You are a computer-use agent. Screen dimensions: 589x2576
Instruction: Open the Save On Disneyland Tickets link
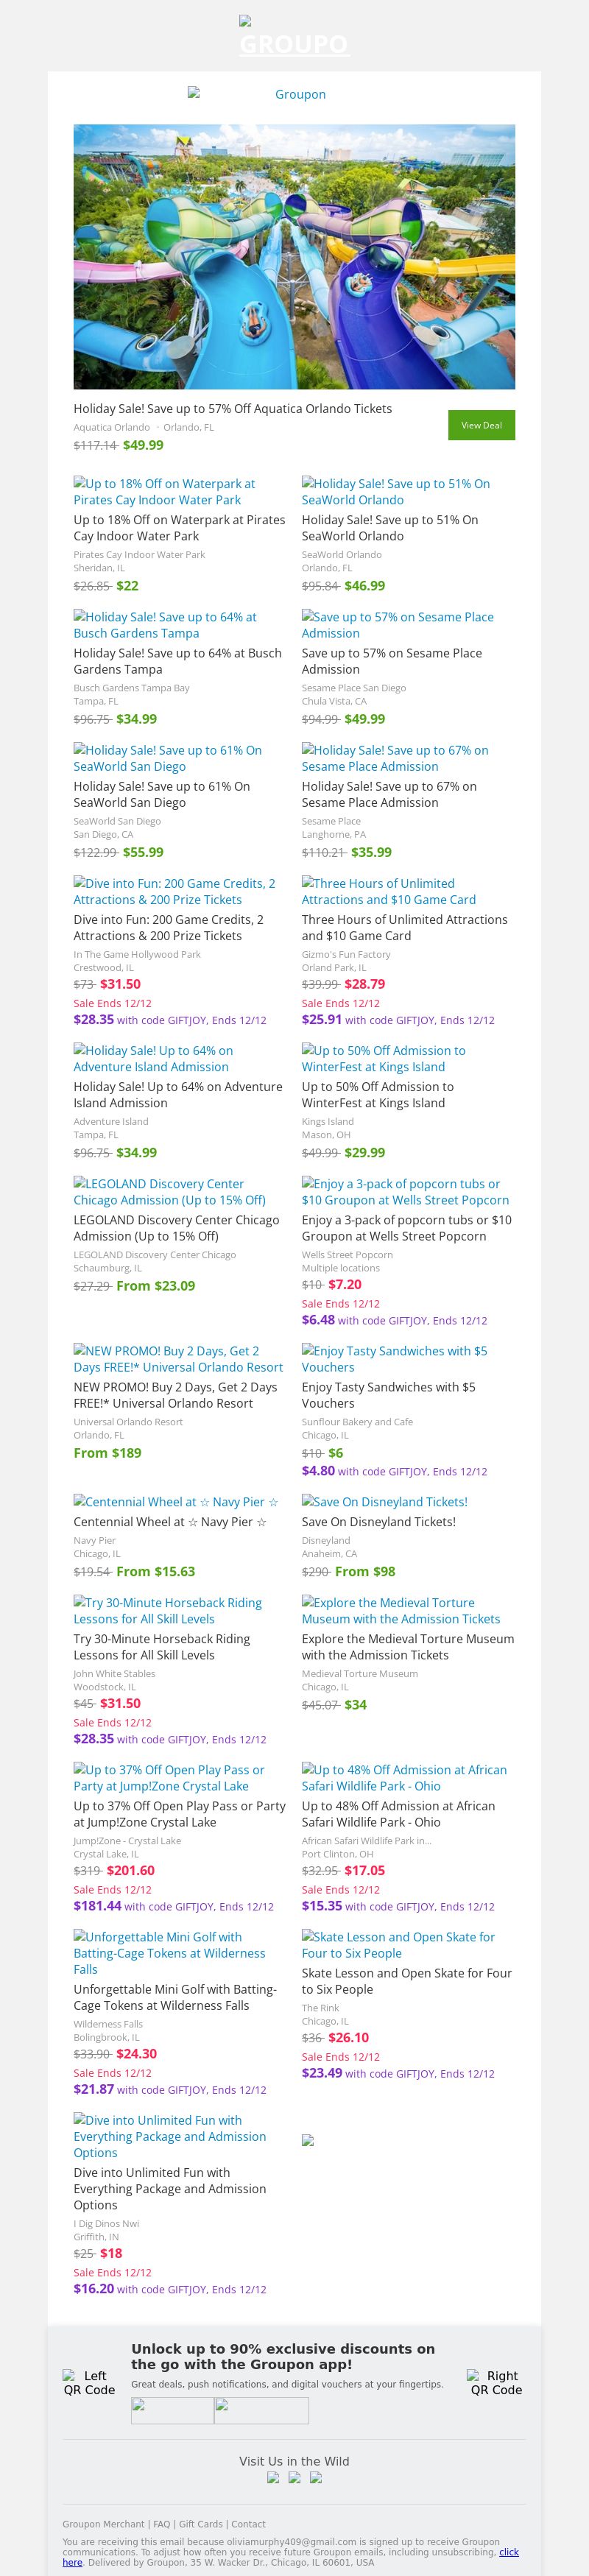[385, 1501]
